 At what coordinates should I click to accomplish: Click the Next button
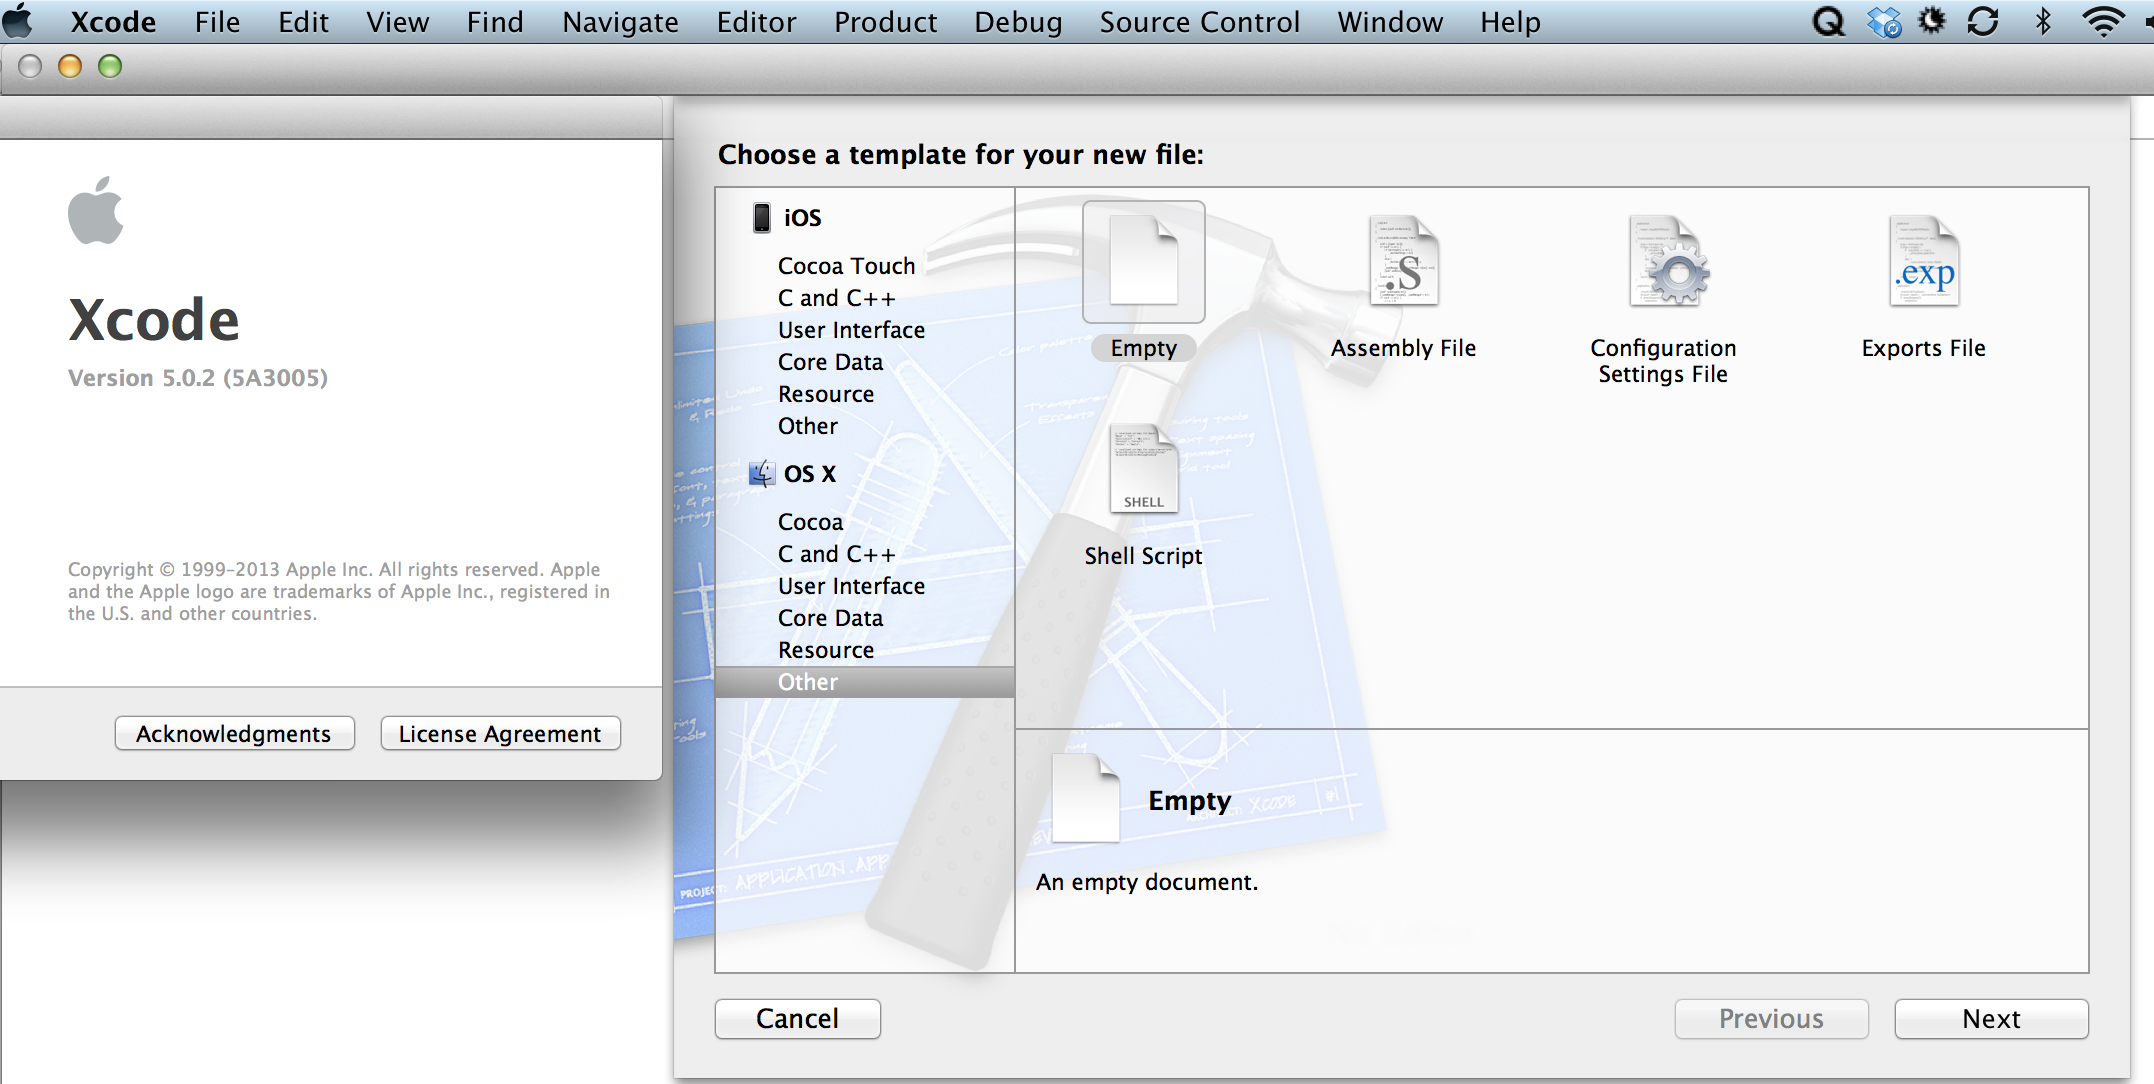click(1991, 1019)
